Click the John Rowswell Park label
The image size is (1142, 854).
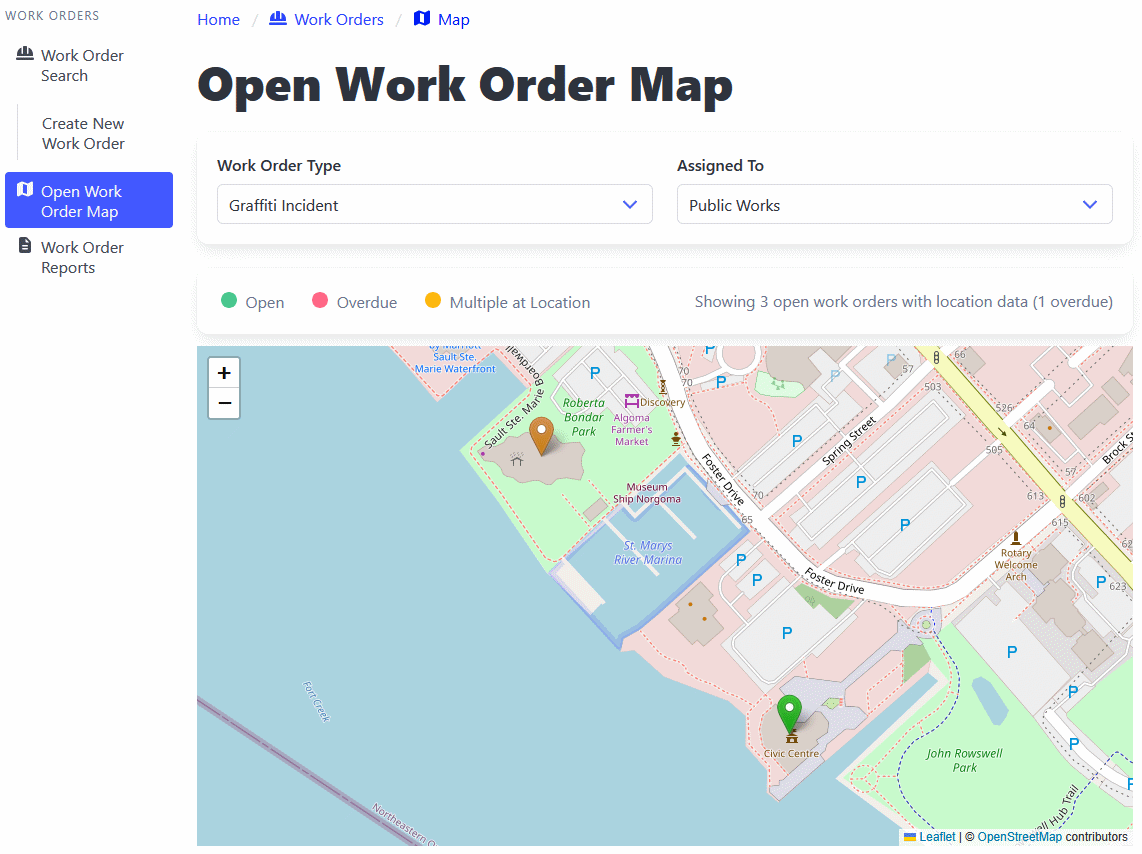pyautogui.click(x=964, y=761)
